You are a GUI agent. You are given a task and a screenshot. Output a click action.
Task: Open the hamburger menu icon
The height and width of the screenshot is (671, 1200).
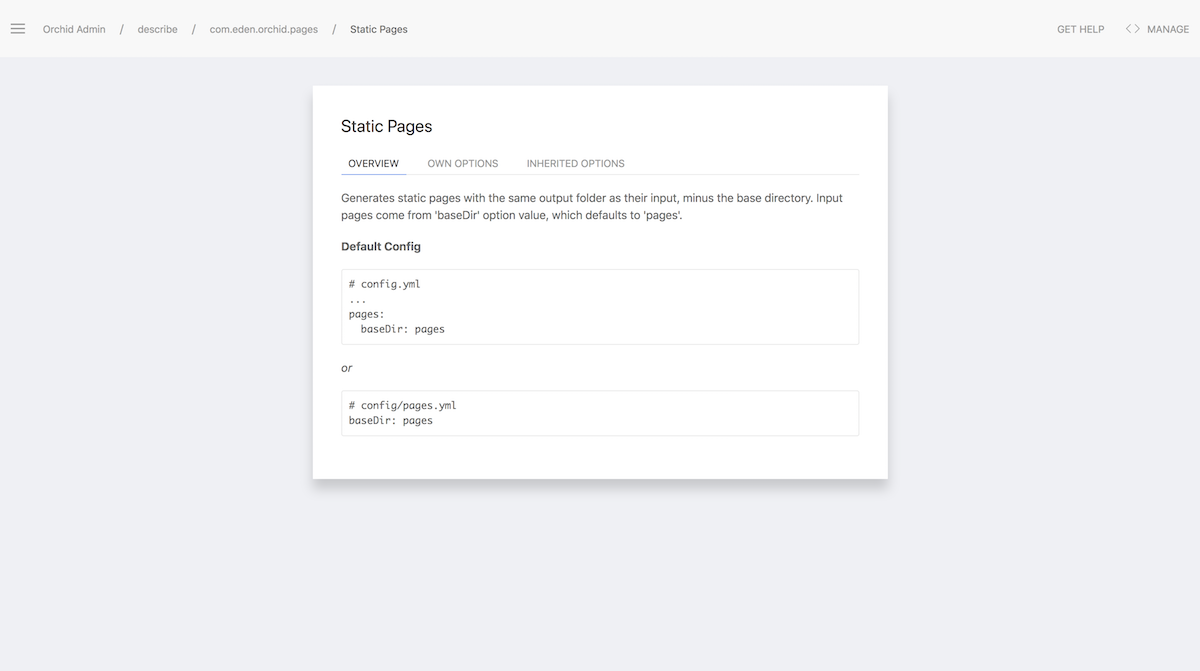[x=18, y=29]
